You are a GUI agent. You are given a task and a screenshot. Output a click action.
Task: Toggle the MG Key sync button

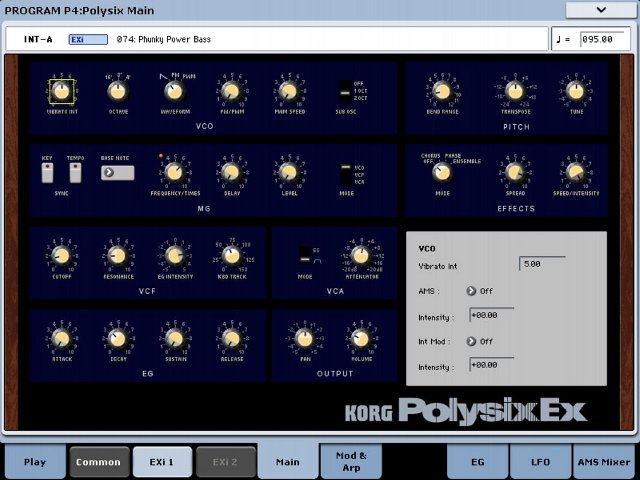47,173
